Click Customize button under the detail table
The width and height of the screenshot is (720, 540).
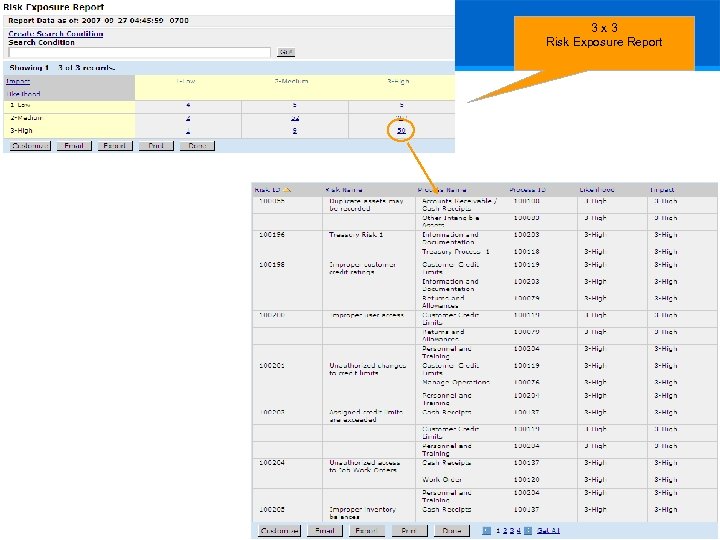pos(279,531)
